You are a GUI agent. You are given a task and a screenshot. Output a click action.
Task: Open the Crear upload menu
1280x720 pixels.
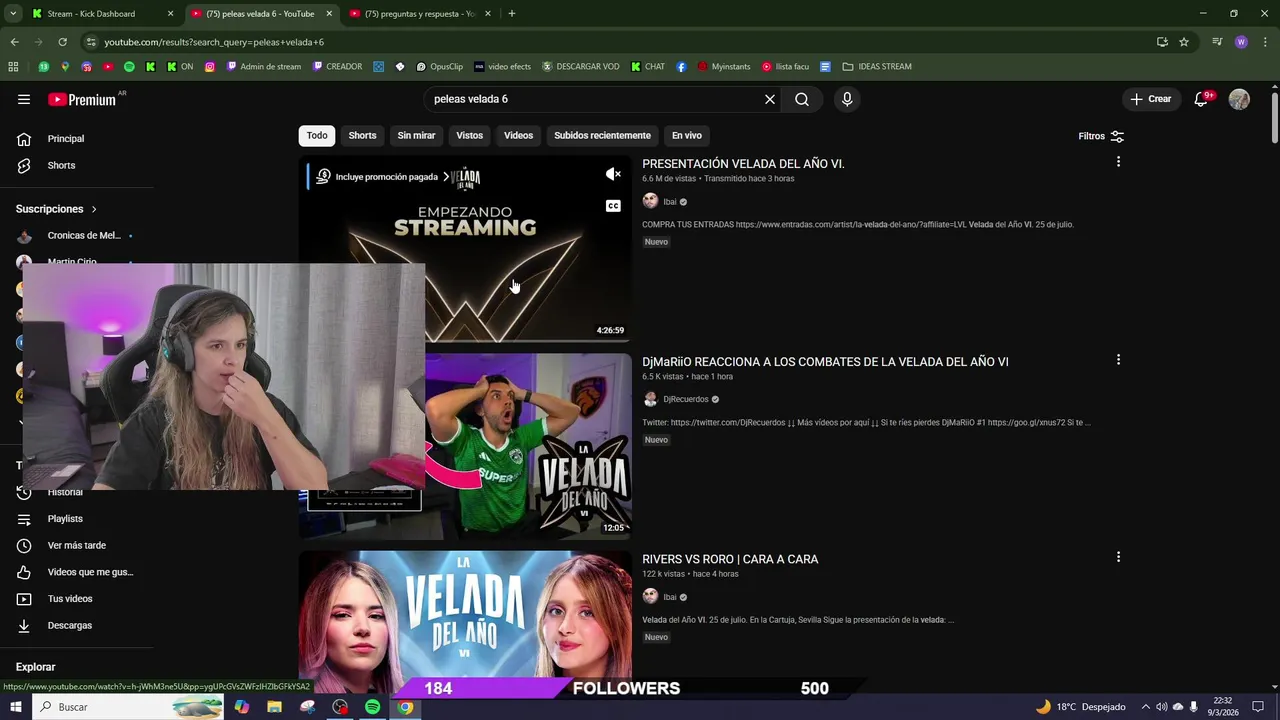[1151, 99]
